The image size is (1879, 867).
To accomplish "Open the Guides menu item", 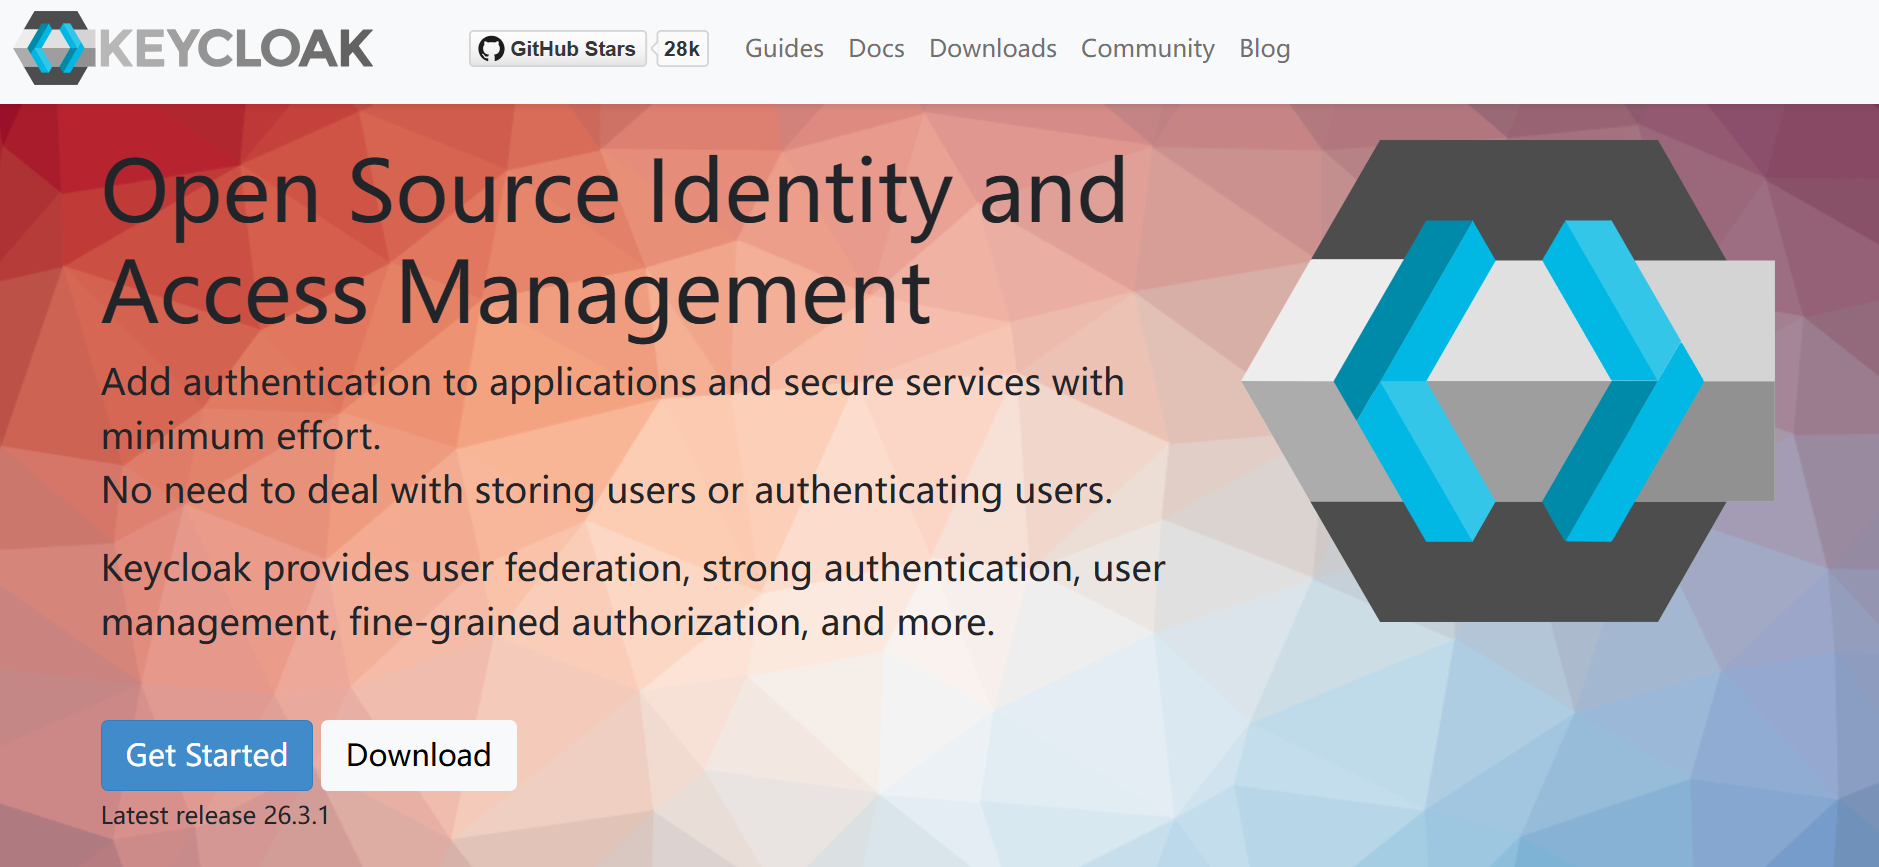I will (784, 49).
